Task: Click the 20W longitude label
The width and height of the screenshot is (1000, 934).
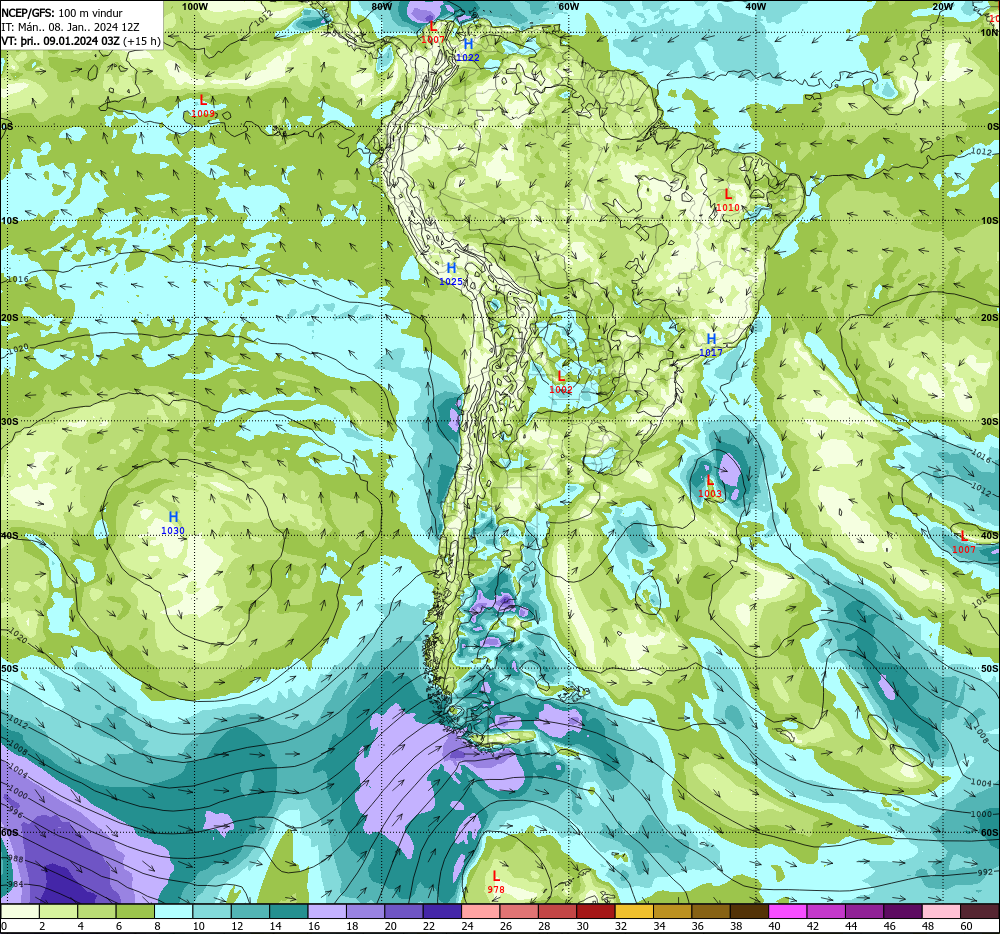Action: (942, 6)
